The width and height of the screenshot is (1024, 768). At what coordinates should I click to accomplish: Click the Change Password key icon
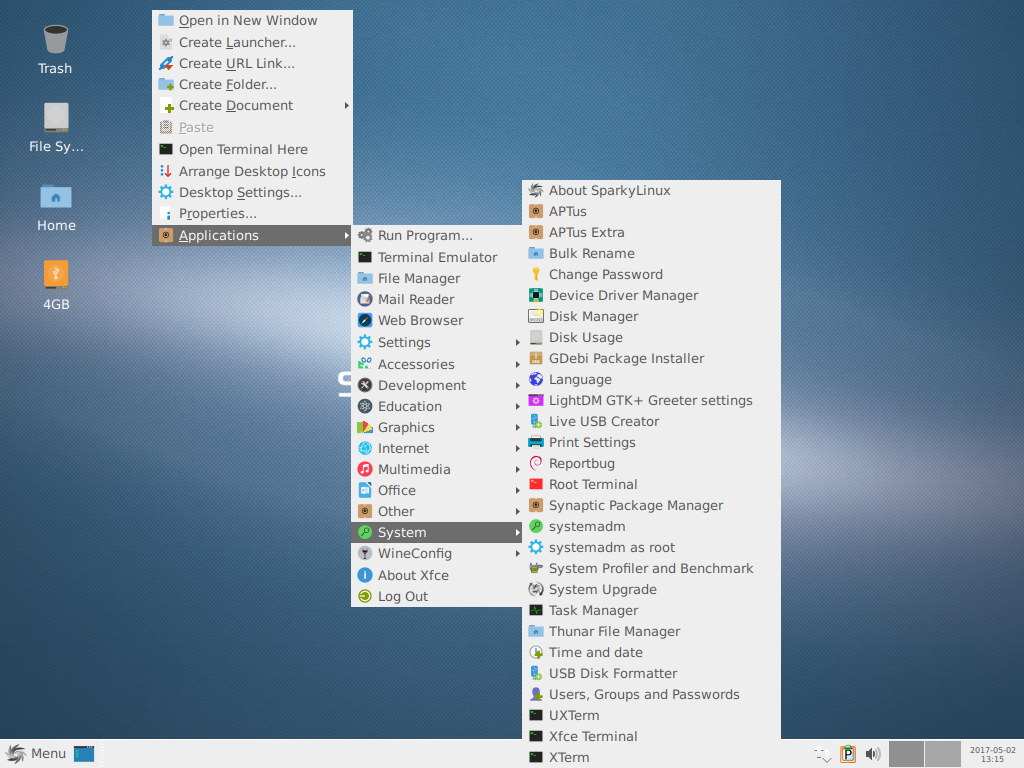click(536, 274)
